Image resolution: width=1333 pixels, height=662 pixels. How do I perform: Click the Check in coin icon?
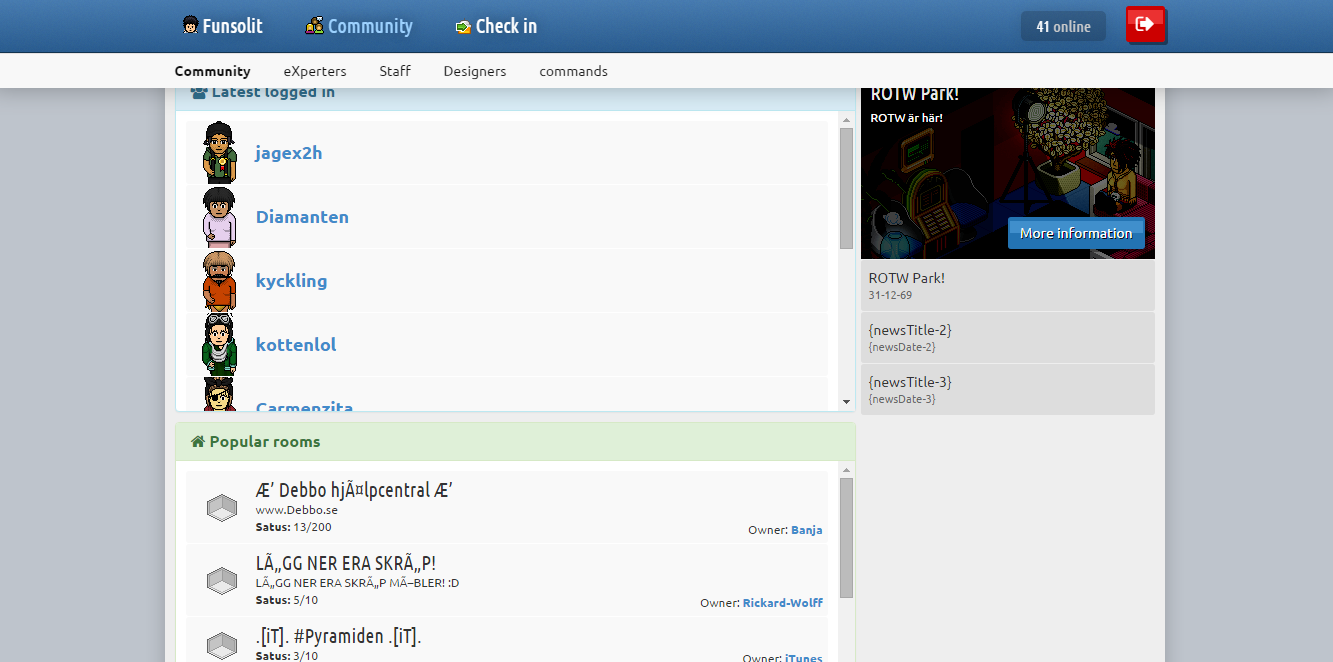[462, 25]
